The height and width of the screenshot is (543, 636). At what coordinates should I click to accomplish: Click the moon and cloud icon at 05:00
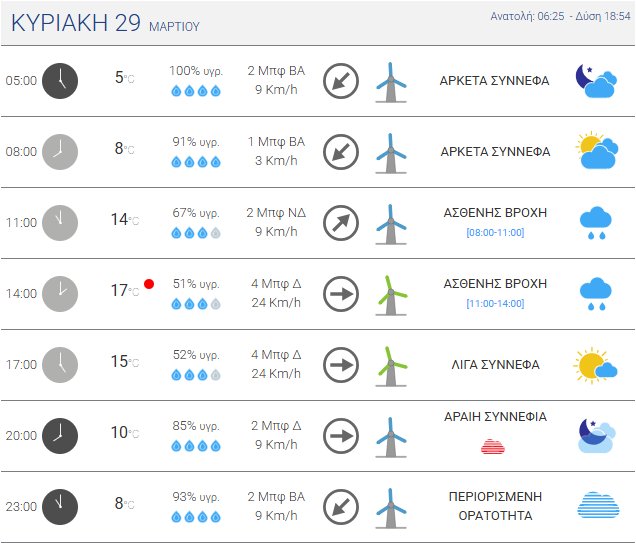click(x=595, y=81)
